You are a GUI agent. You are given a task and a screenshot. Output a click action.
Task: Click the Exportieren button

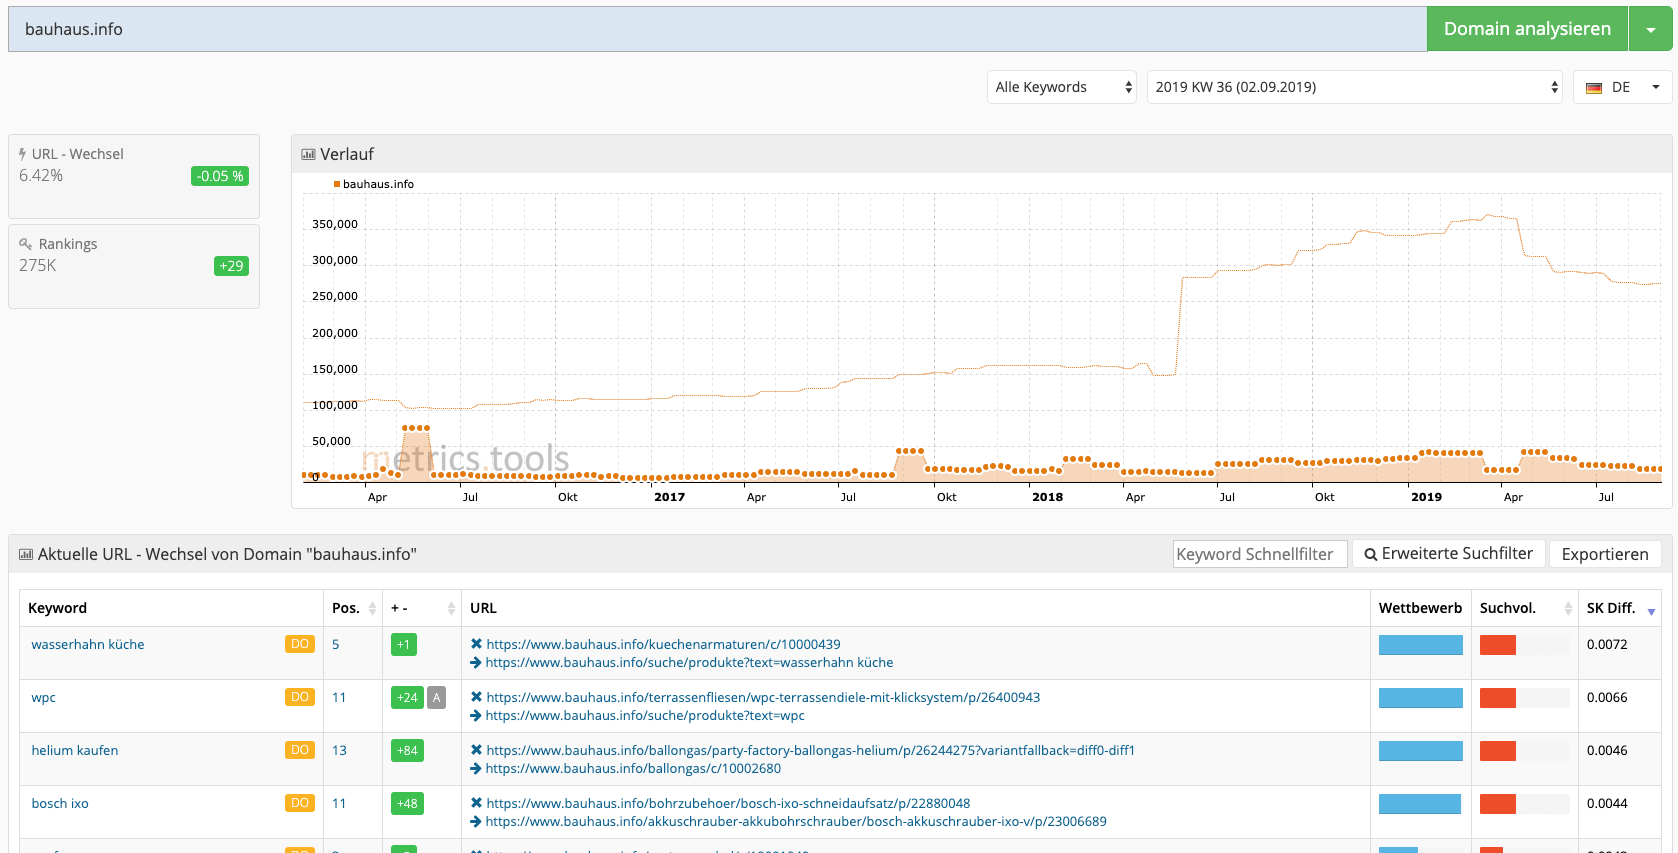1605,554
